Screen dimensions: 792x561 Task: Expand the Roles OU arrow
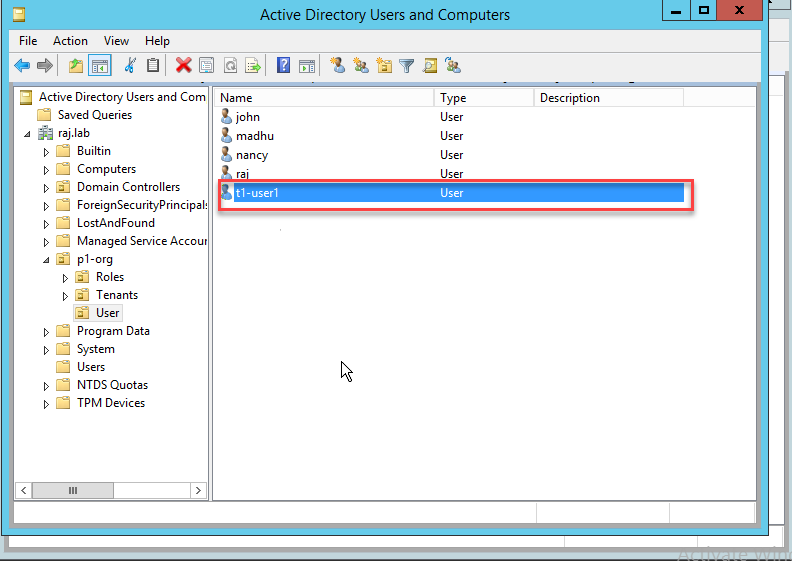pyautogui.click(x=65, y=278)
